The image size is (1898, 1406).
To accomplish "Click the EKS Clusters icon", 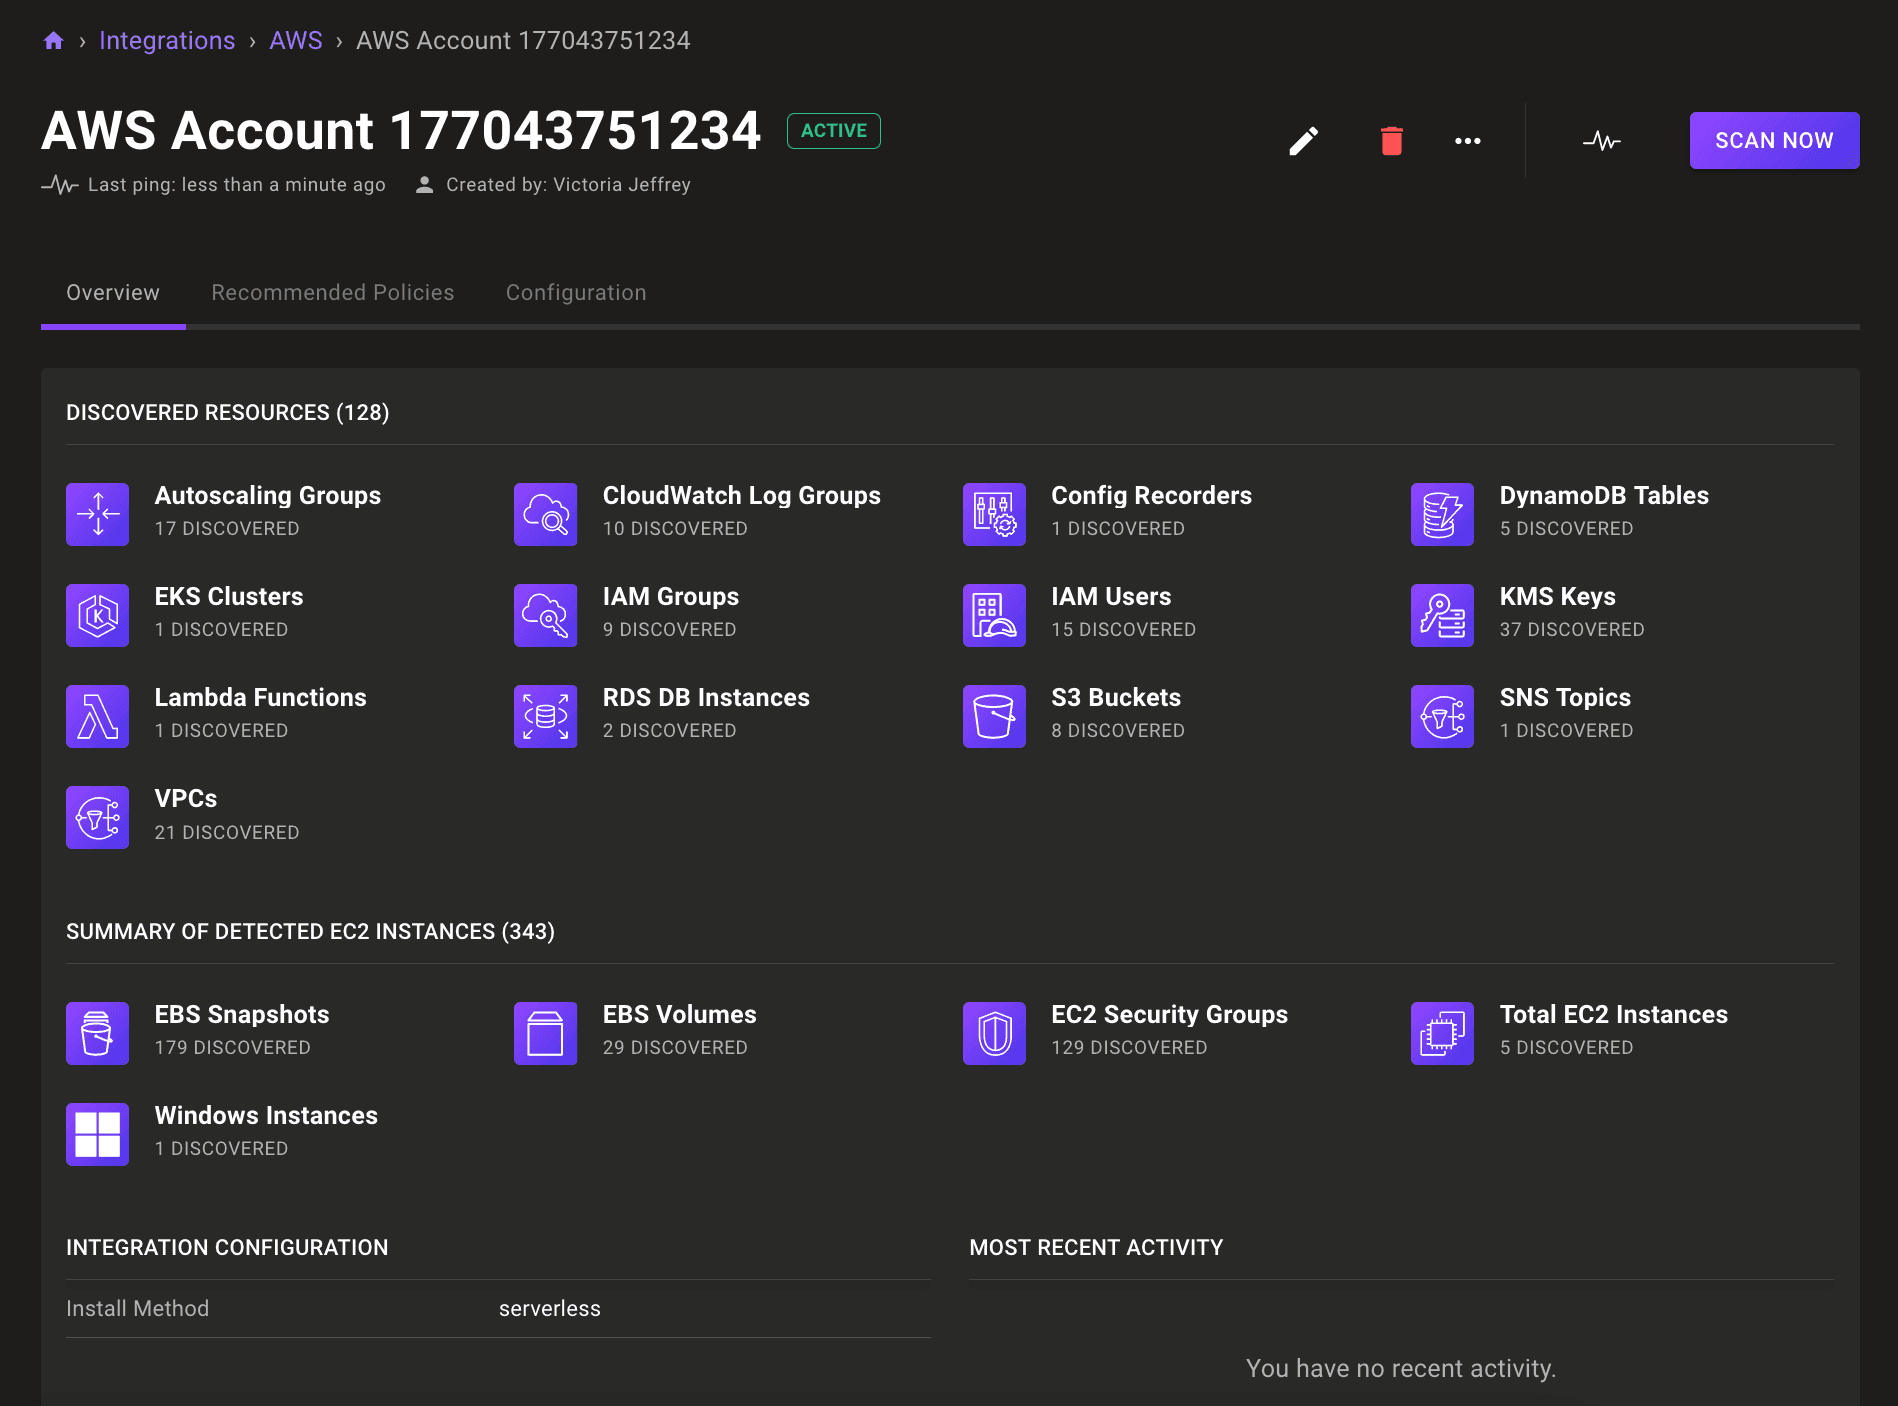I will click(97, 615).
